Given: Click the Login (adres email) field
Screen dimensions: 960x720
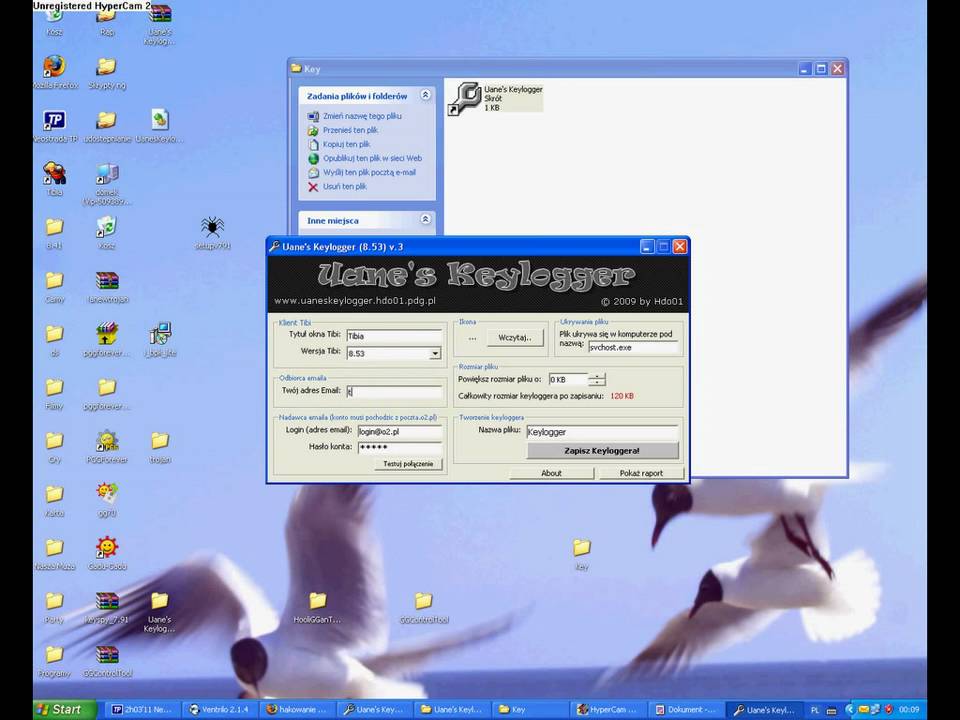Looking at the screenshot, I should (399, 432).
